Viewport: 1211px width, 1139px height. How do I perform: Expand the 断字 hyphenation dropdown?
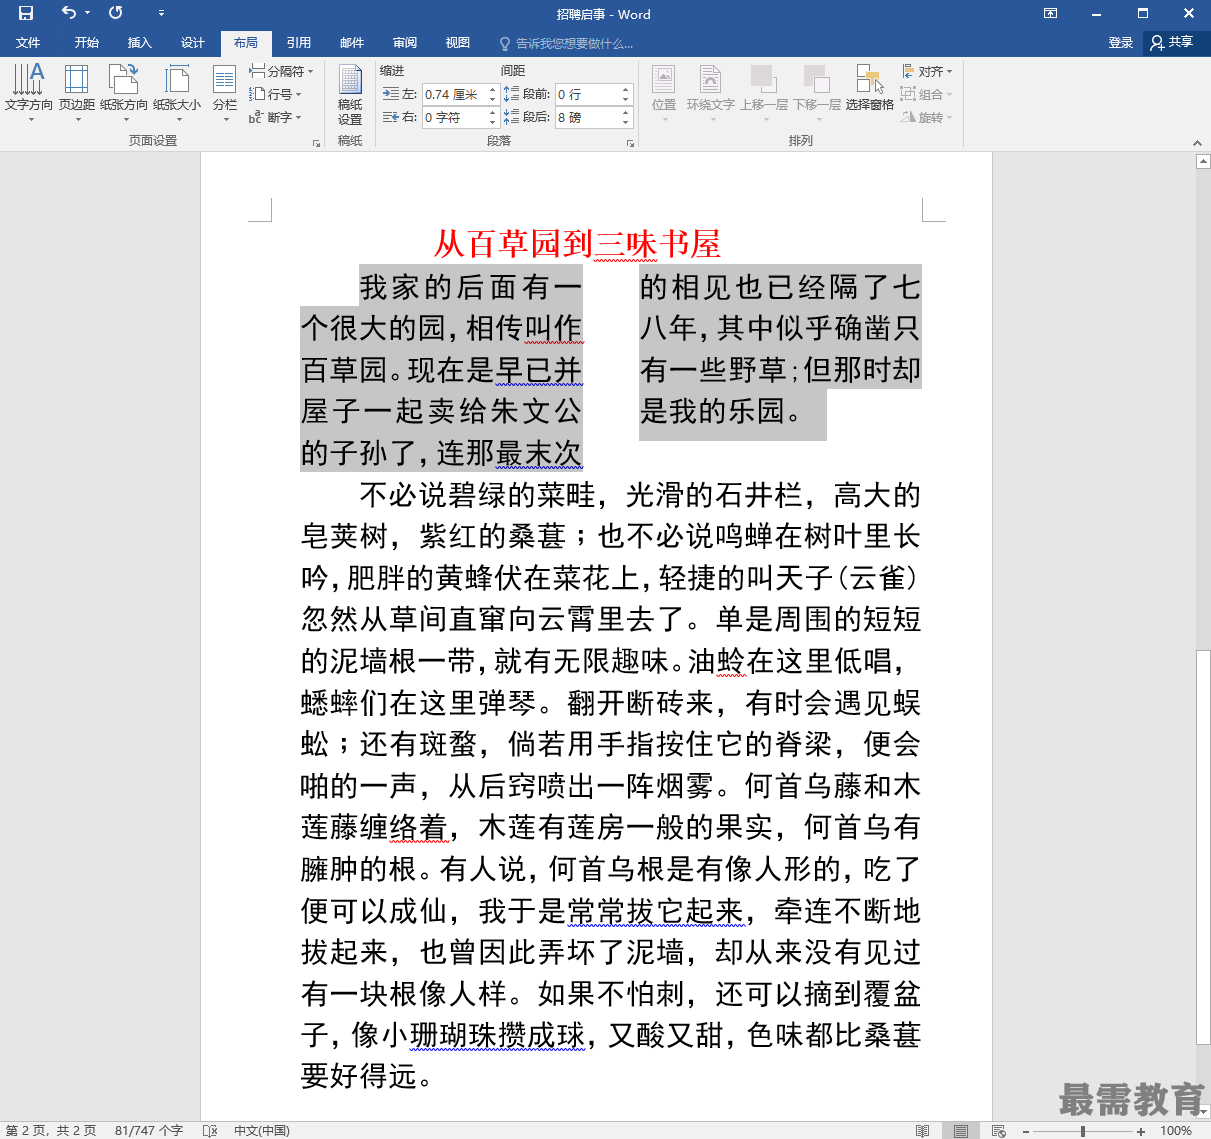click(x=275, y=117)
